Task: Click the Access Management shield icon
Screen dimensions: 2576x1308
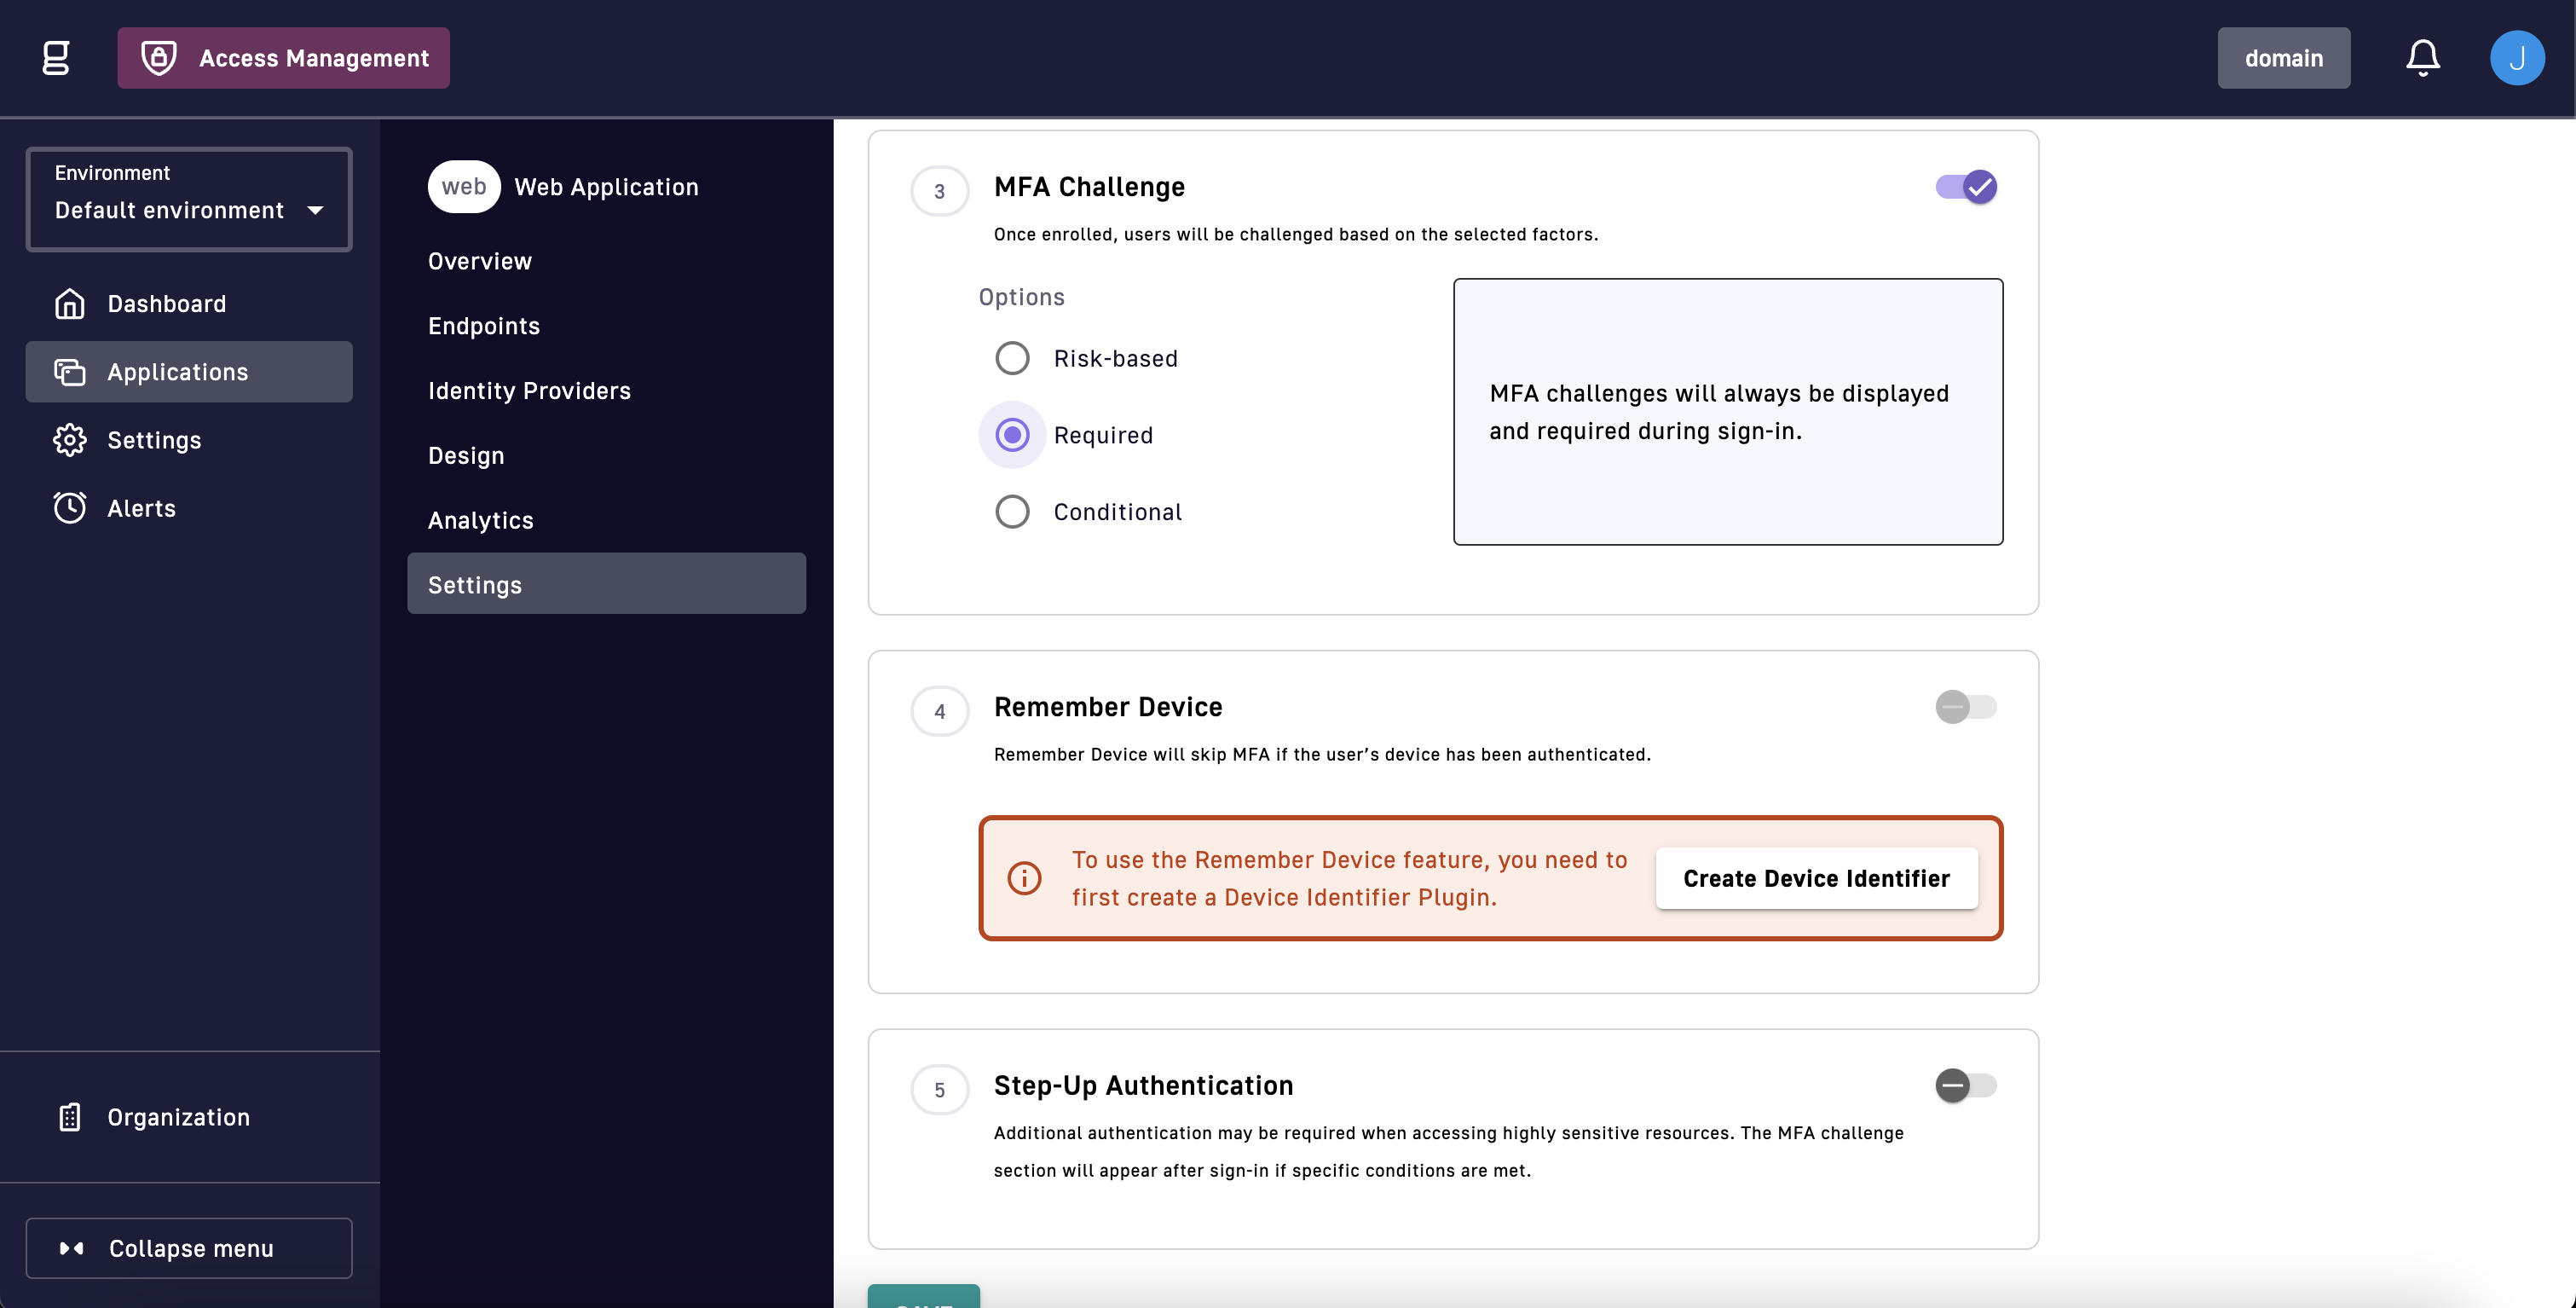Action: coord(159,58)
